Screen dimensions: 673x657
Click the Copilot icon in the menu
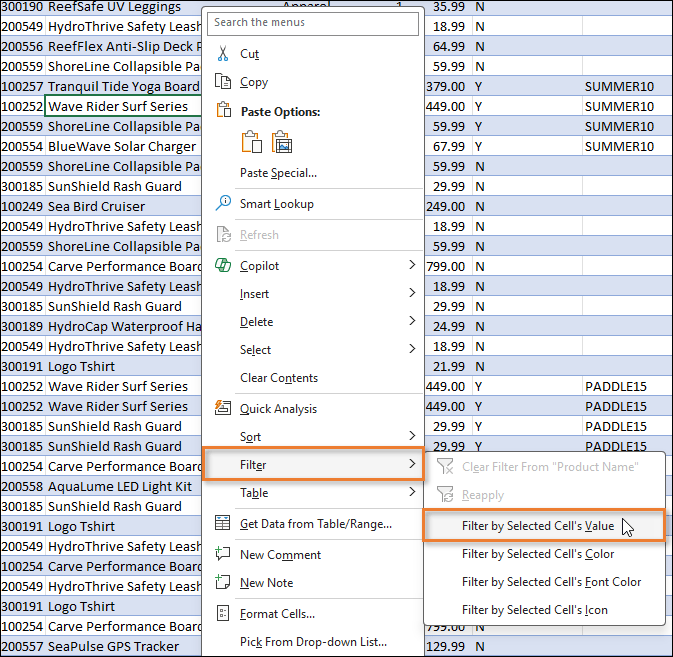[223, 266]
